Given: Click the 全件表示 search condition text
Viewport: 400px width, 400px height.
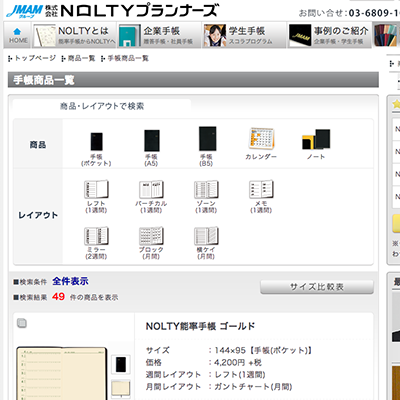Looking at the screenshot, I should coord(70,281).
